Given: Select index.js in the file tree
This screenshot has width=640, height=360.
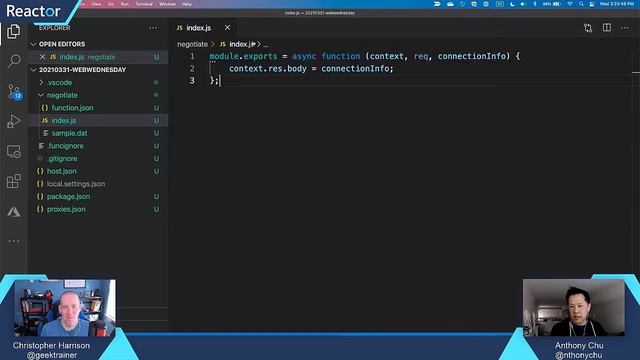Looking at the screenshot, I should click(98, 120).
